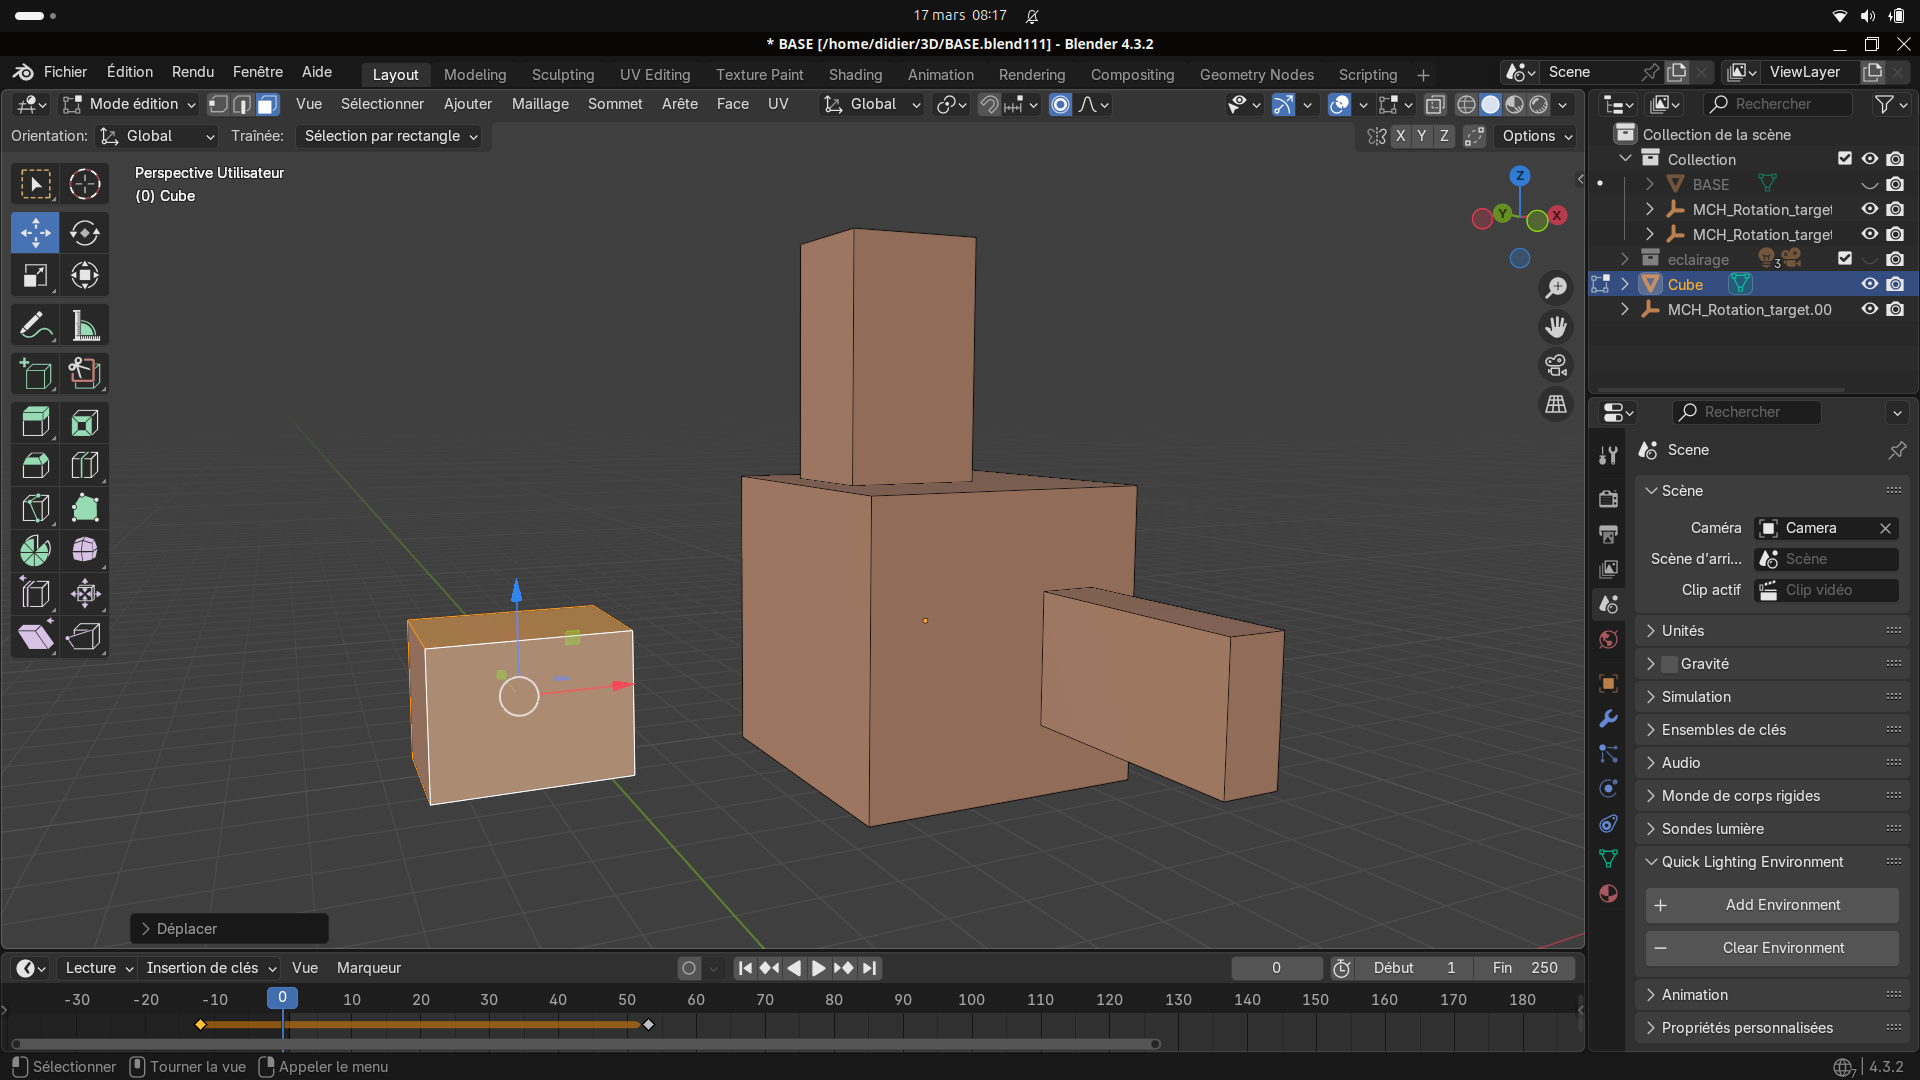Click the current frame marker in timeline

click(282, 997)
